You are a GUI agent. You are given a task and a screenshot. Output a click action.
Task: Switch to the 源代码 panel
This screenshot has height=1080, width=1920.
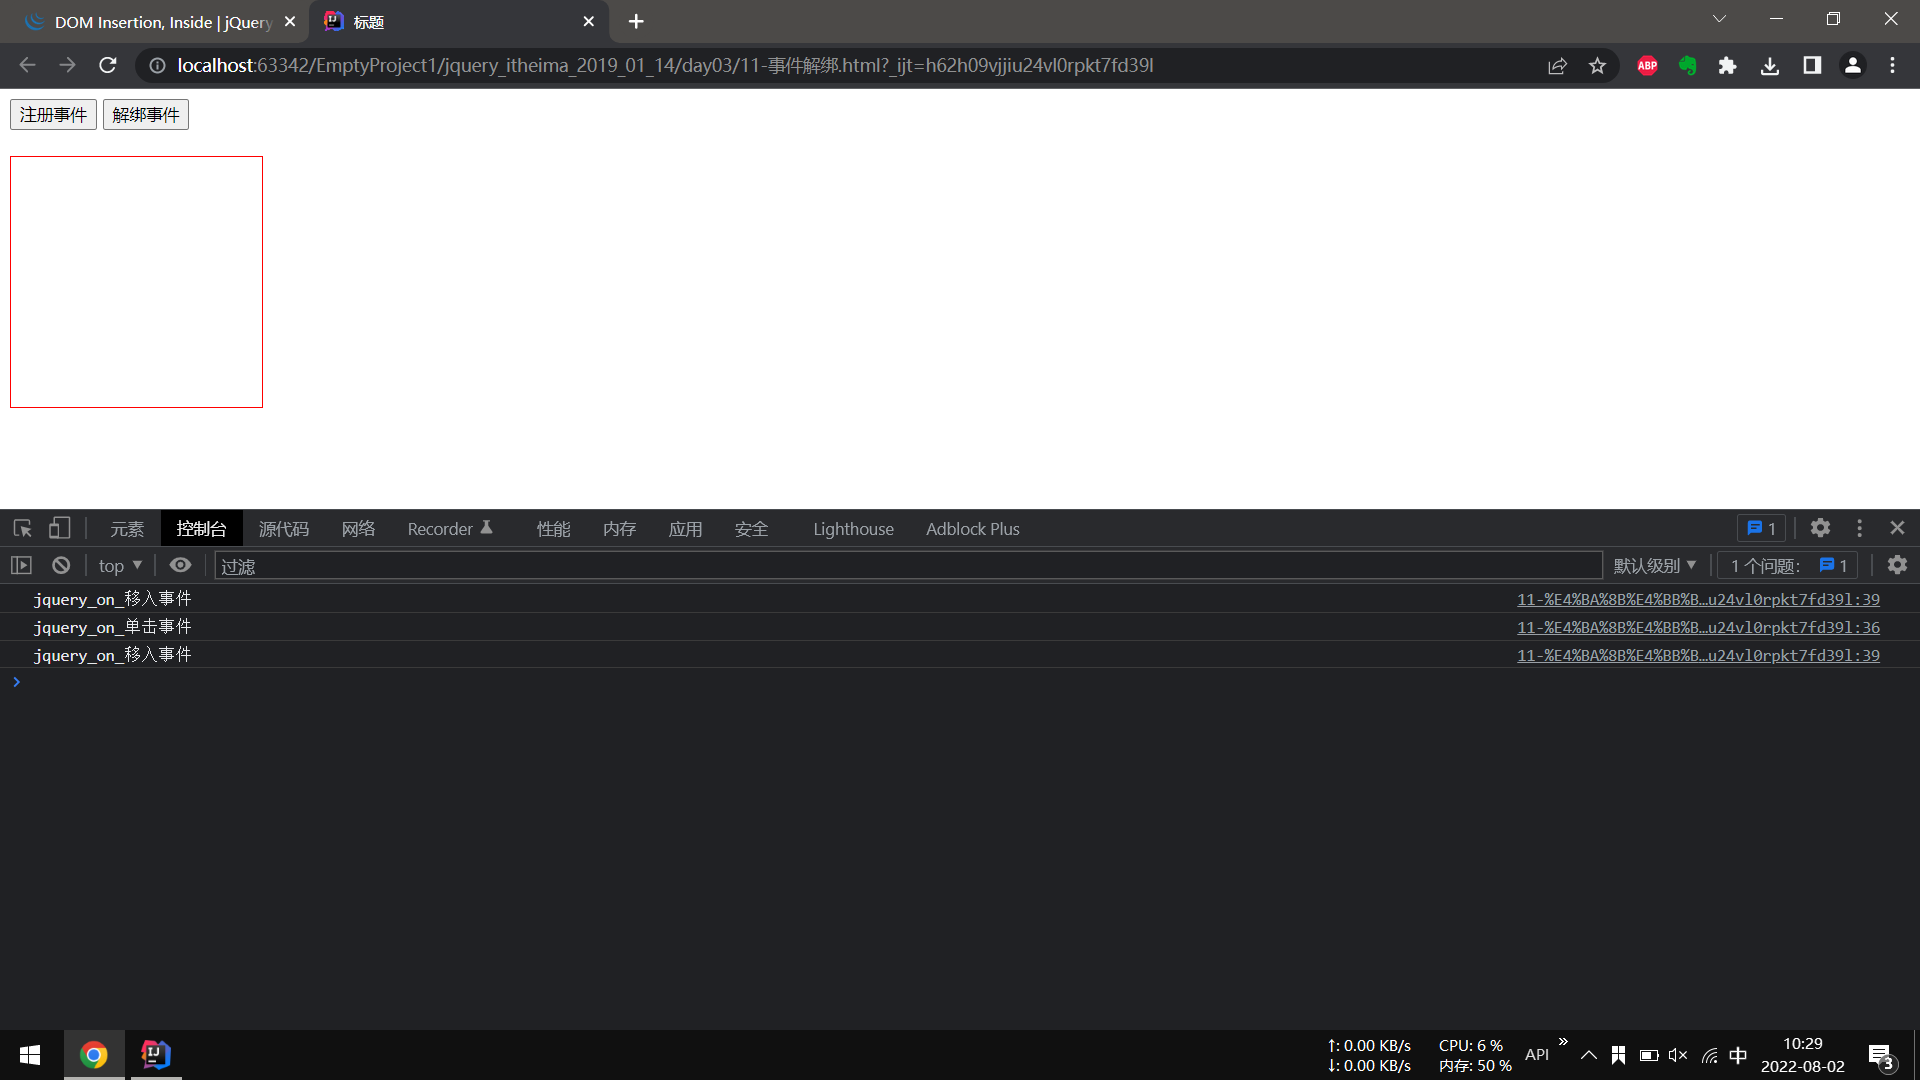pos(284,529)
